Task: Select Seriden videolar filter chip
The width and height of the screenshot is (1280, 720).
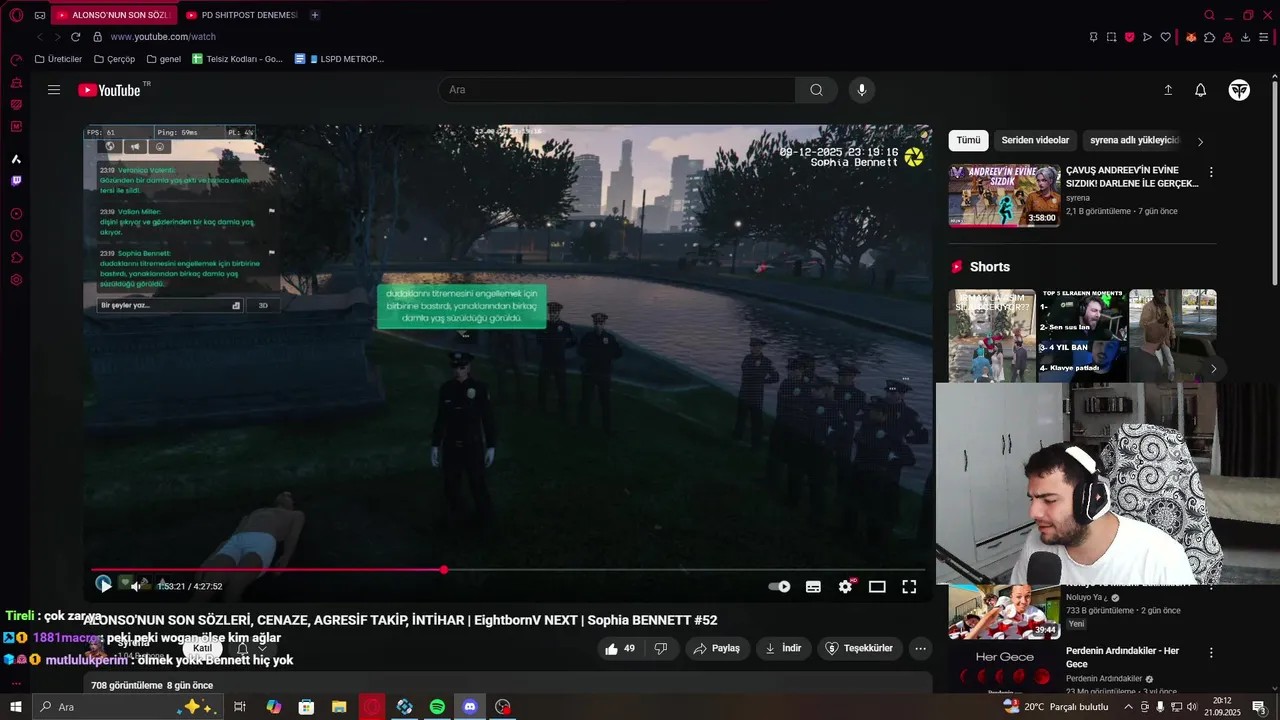Action: (x=1035, y=140)
